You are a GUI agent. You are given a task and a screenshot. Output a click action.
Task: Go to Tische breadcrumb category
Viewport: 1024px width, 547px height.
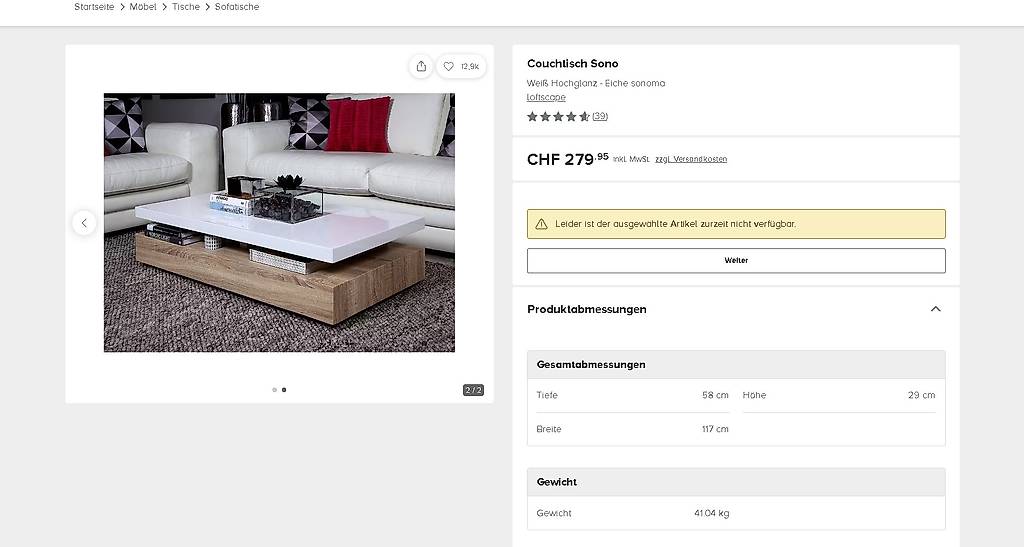click(186, 7)
